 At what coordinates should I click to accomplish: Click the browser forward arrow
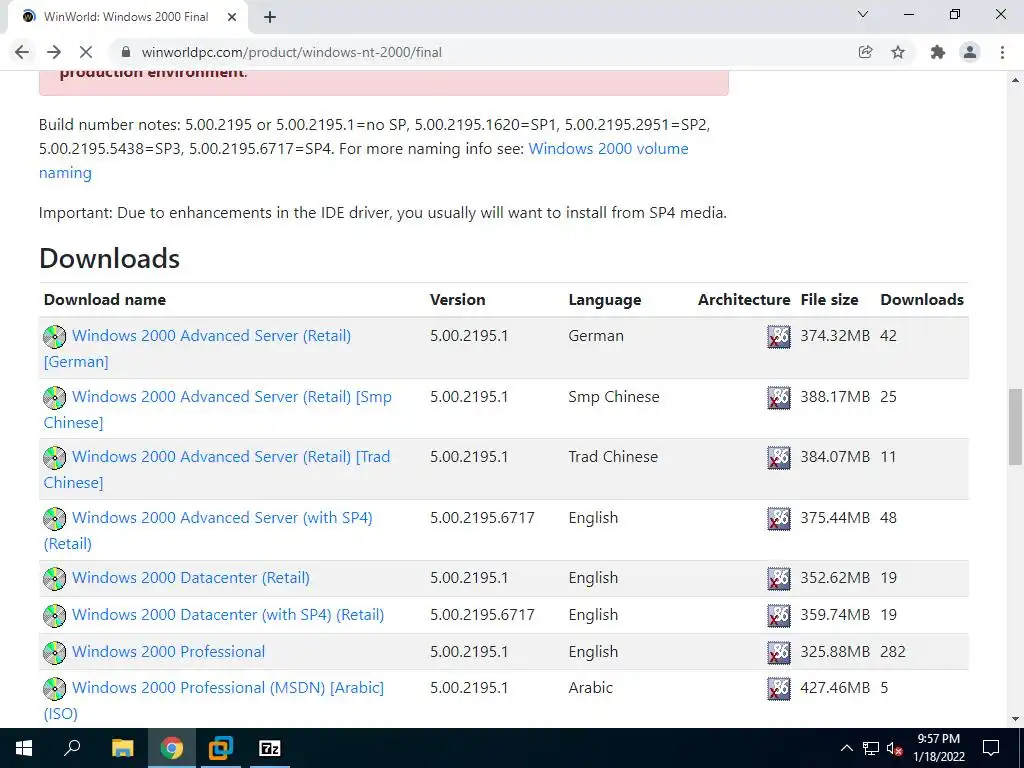point(54,52)
